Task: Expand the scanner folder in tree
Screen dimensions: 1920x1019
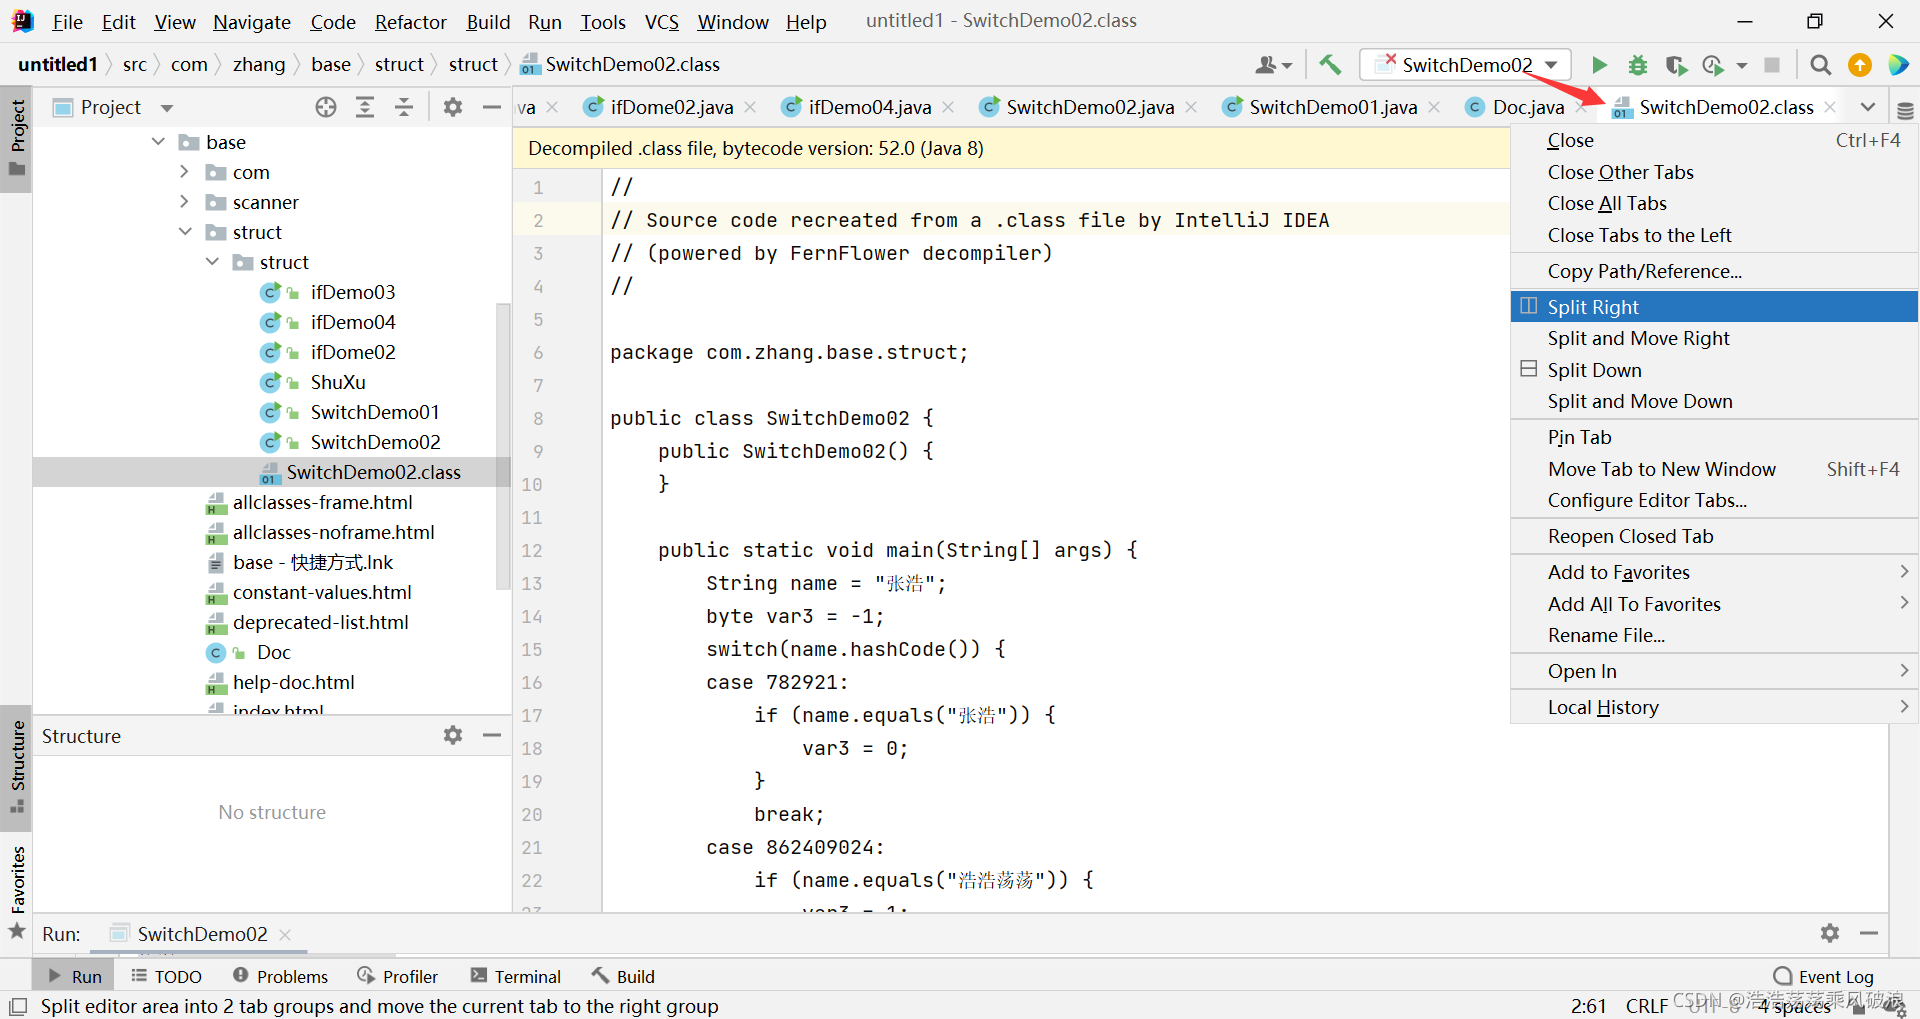Action: (184, 202)
